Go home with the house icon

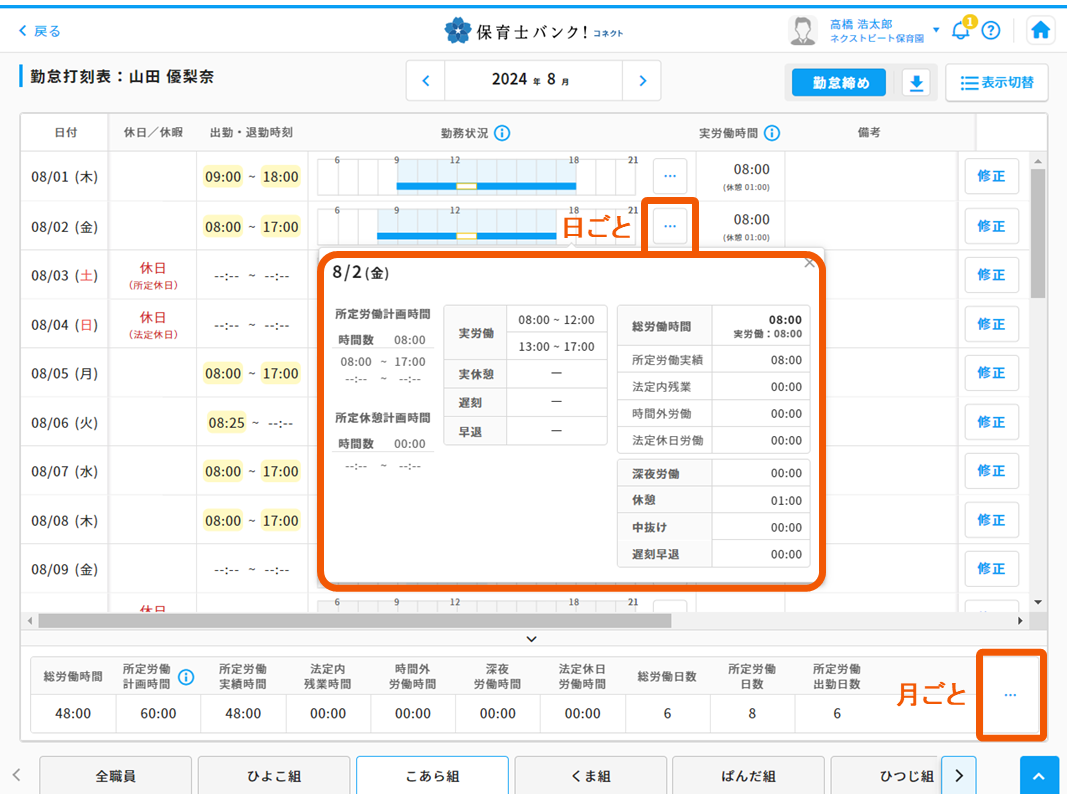point(1040,30)
